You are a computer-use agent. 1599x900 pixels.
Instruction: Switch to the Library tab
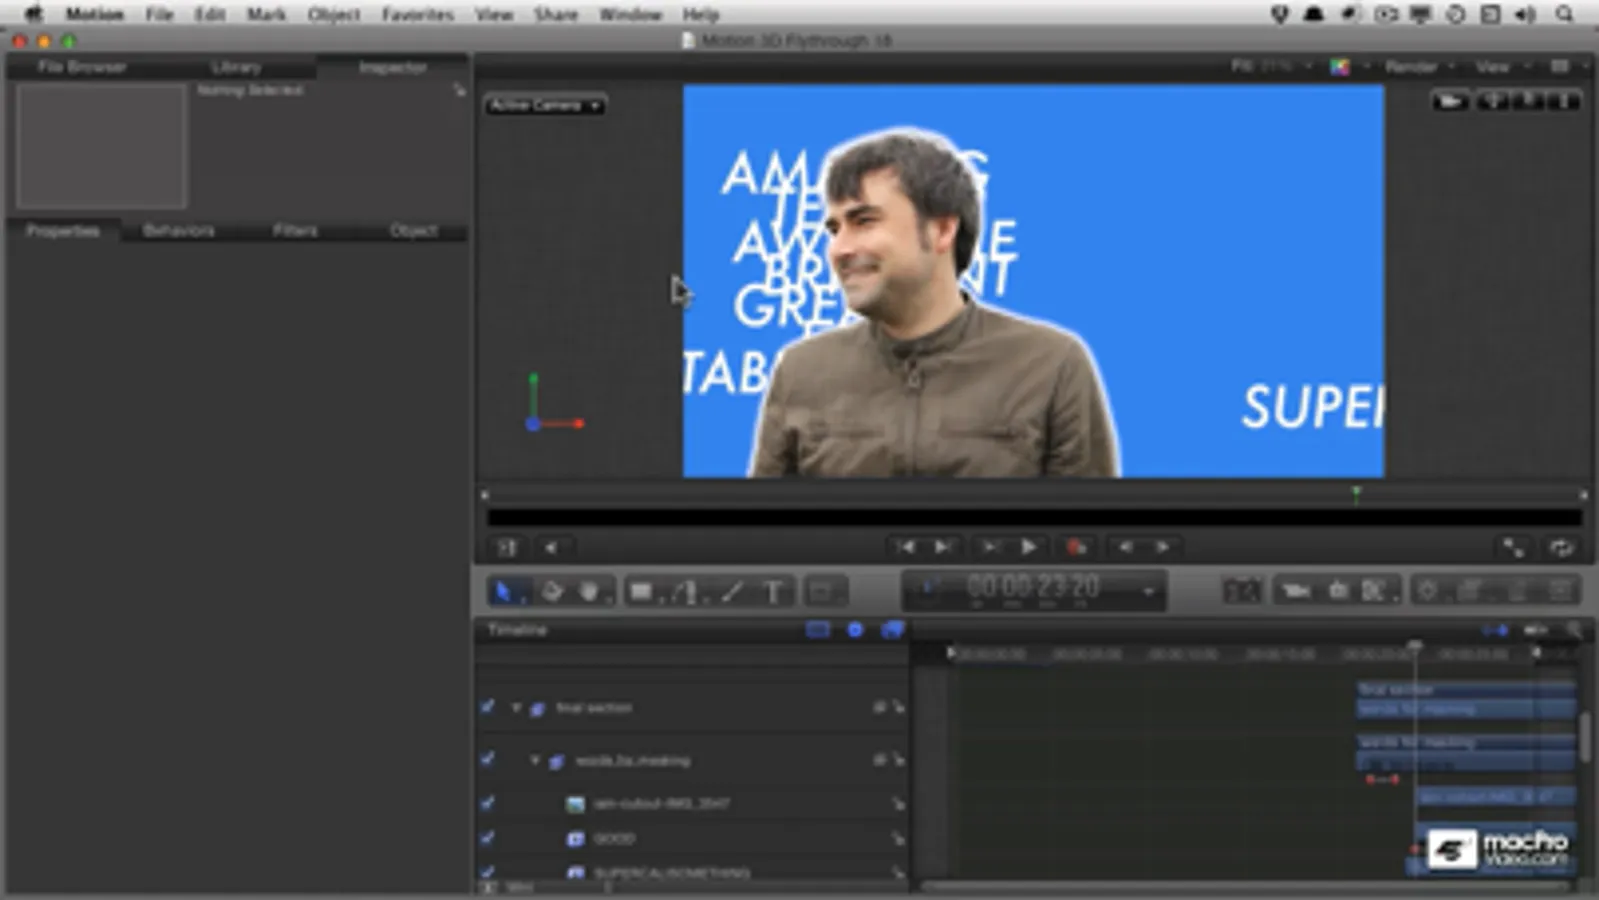click(x=236, y=67)
